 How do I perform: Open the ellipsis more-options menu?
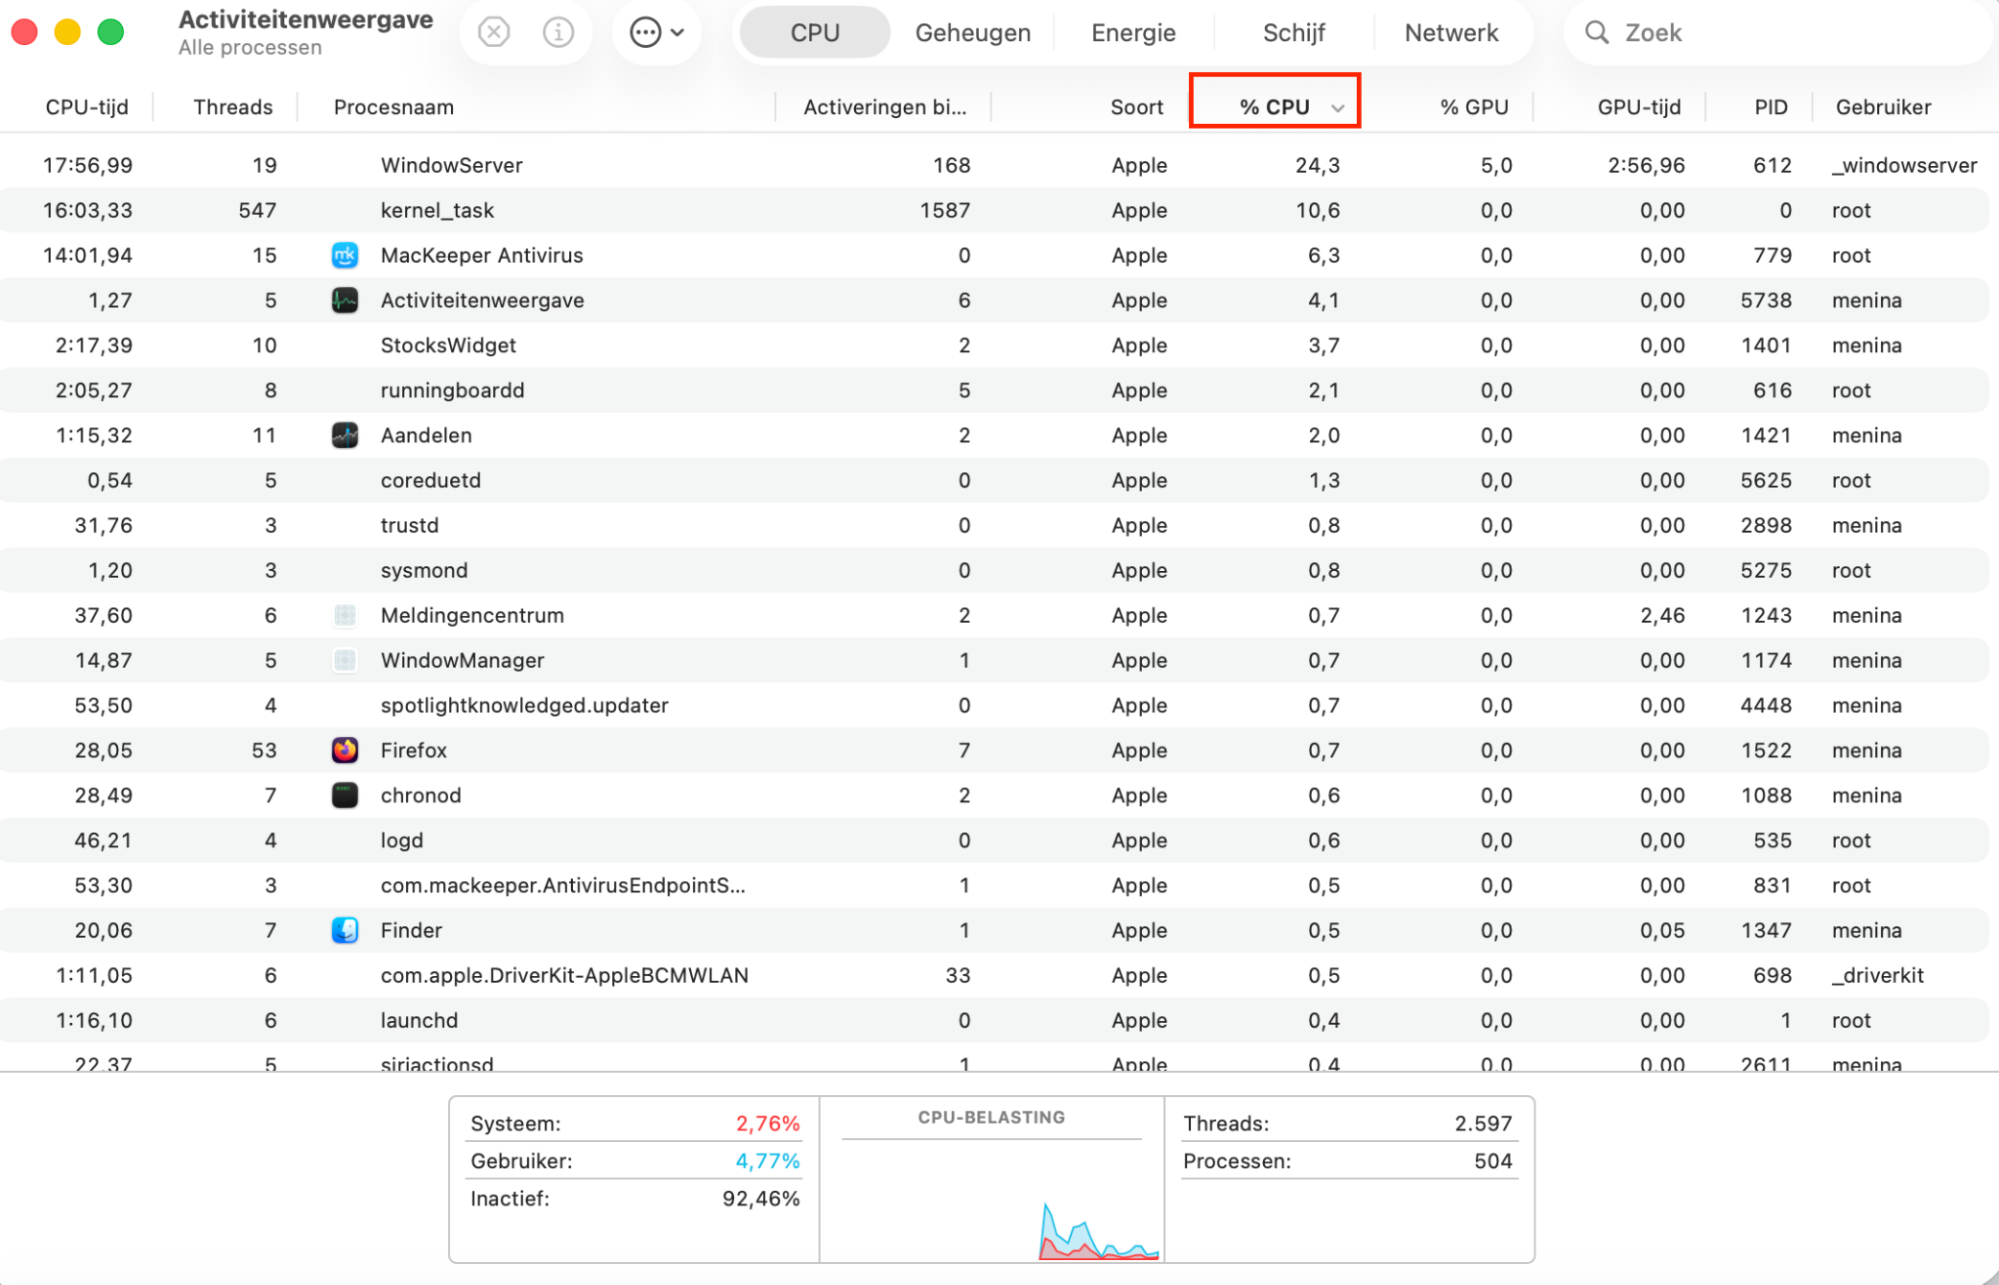click(x=656, y=33)
